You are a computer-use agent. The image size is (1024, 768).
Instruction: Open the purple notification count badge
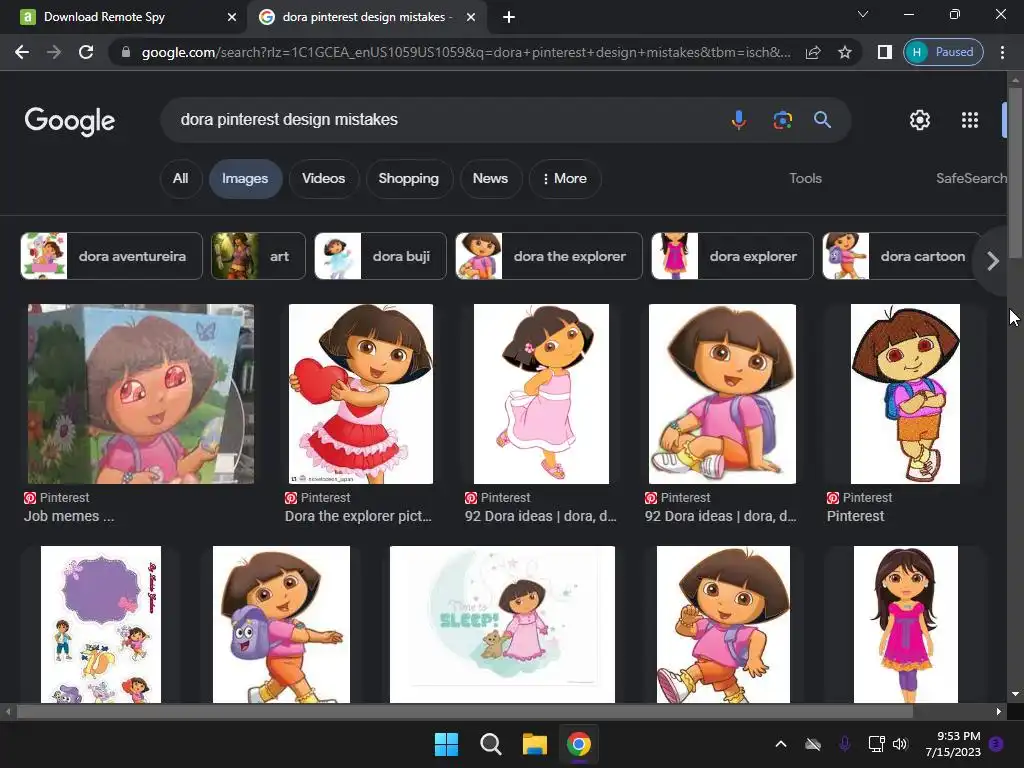click(996, 744)
